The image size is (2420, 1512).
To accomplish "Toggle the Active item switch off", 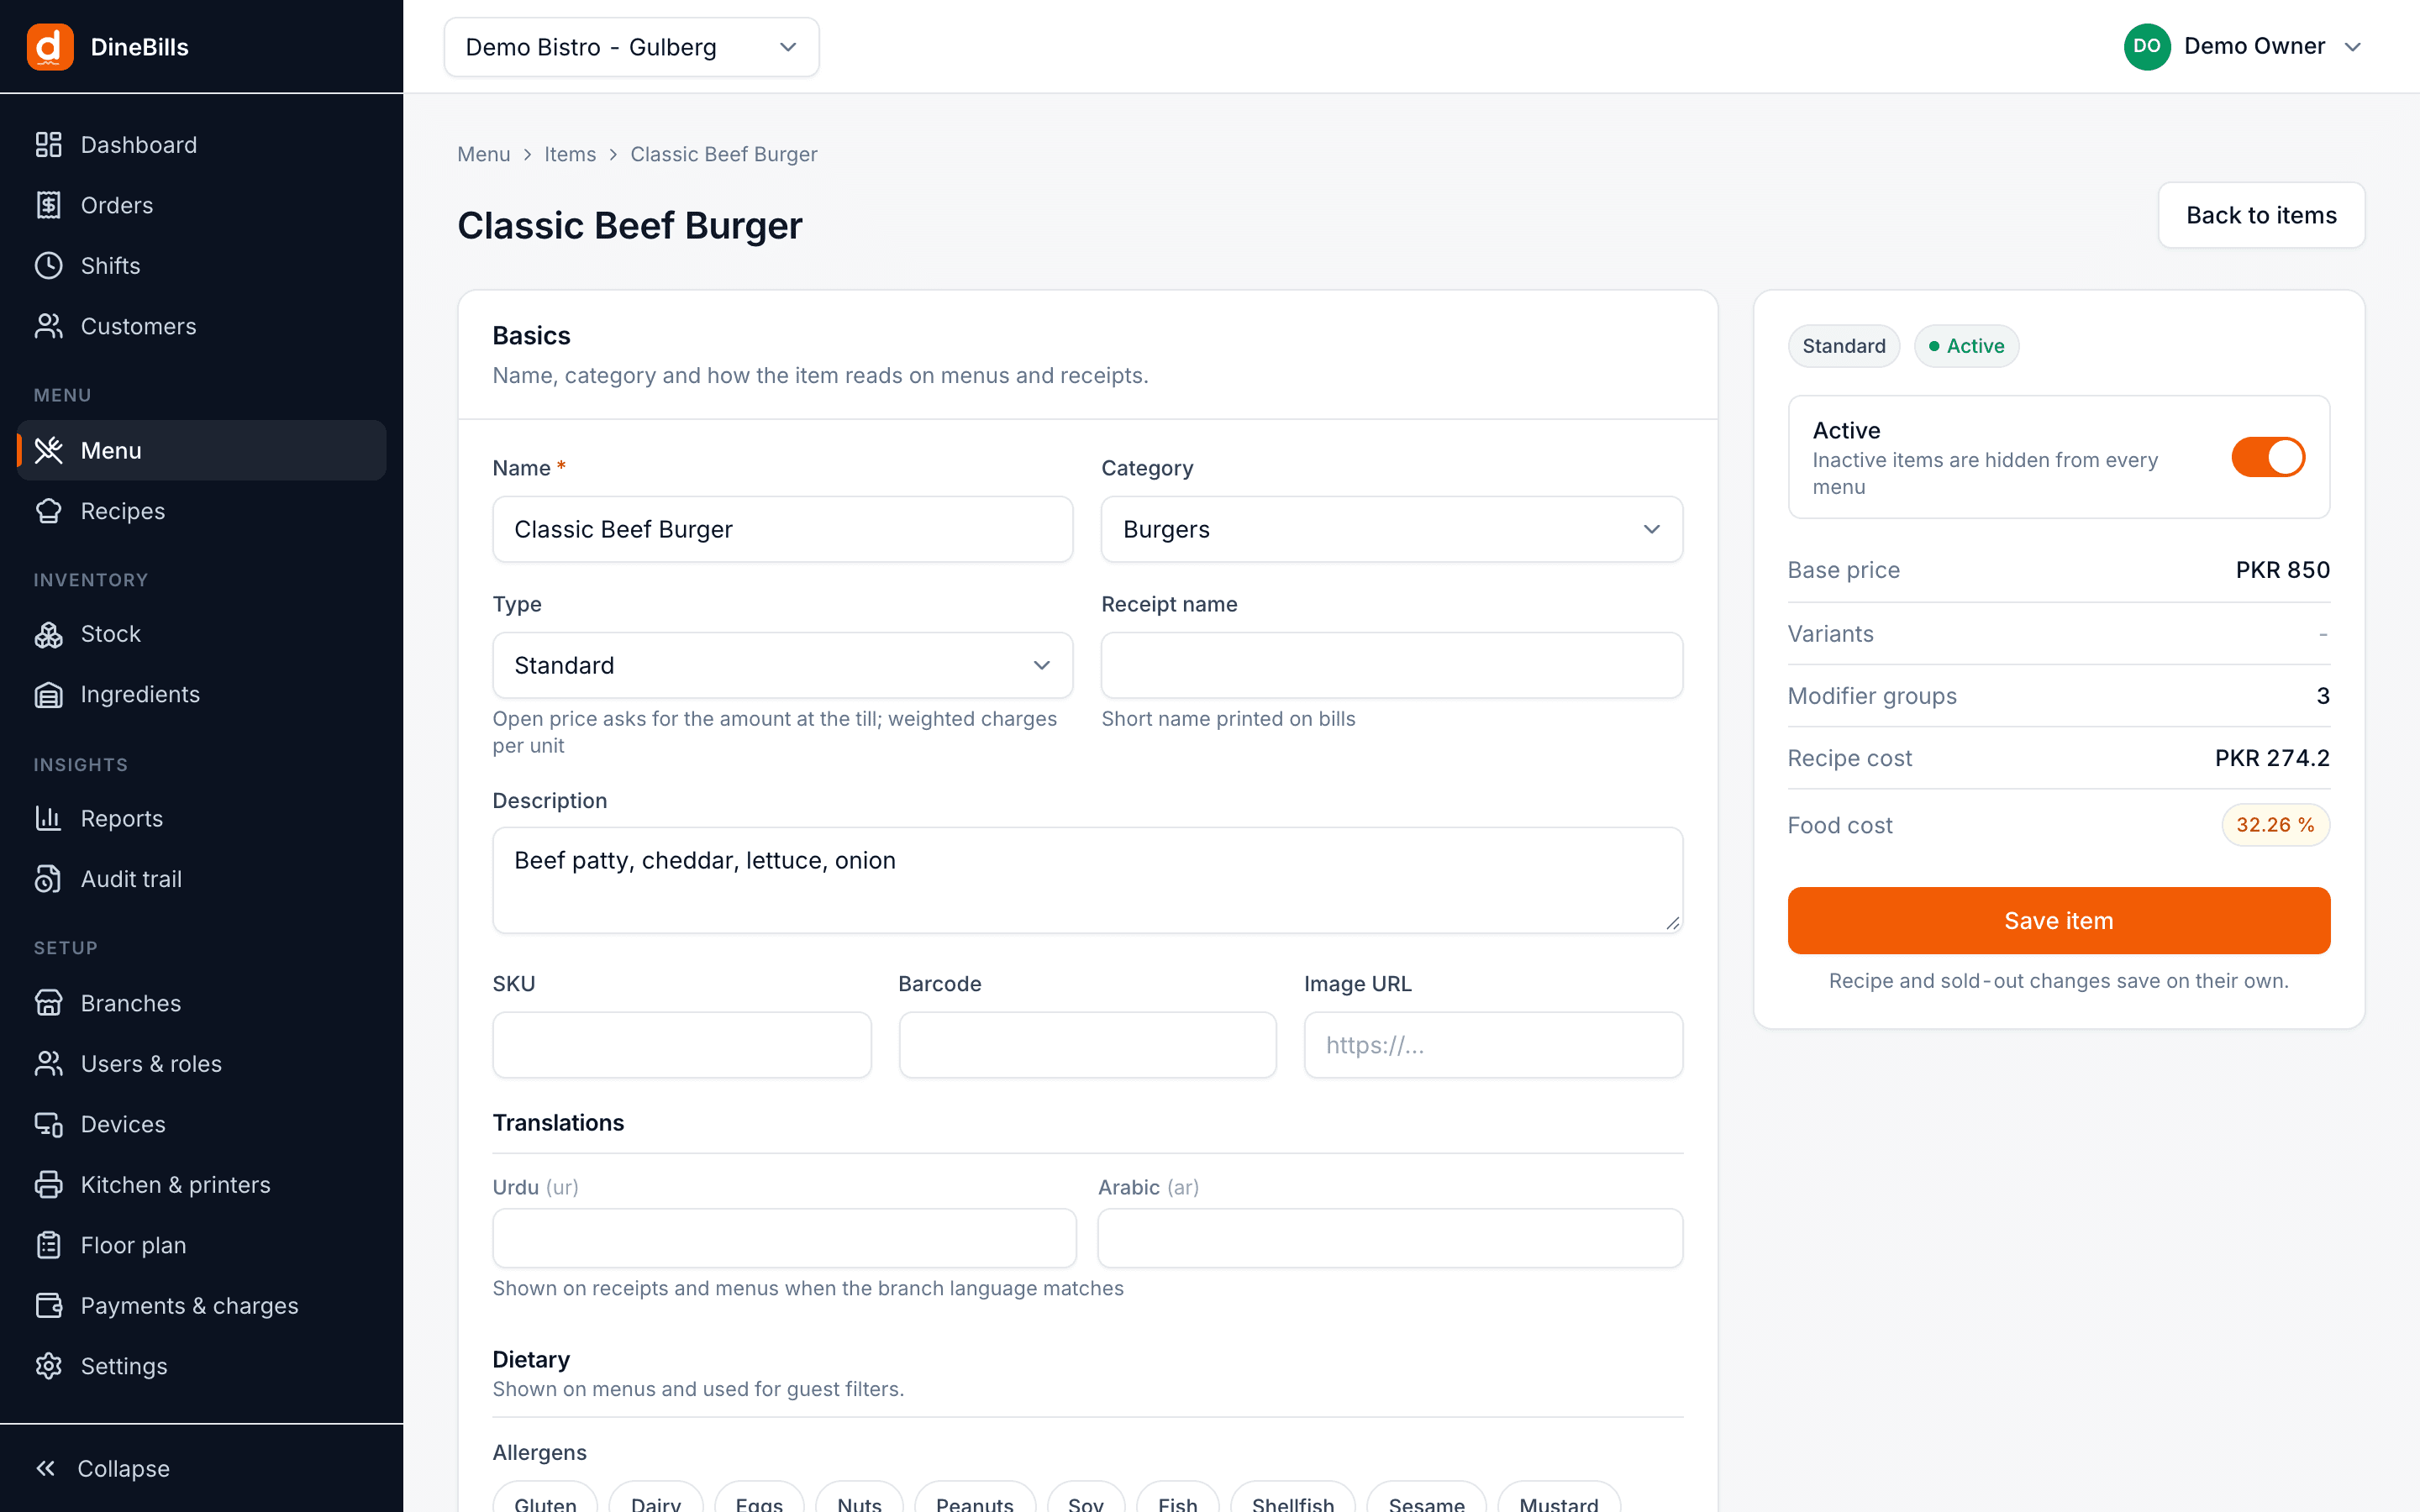I will [2268, 457].
